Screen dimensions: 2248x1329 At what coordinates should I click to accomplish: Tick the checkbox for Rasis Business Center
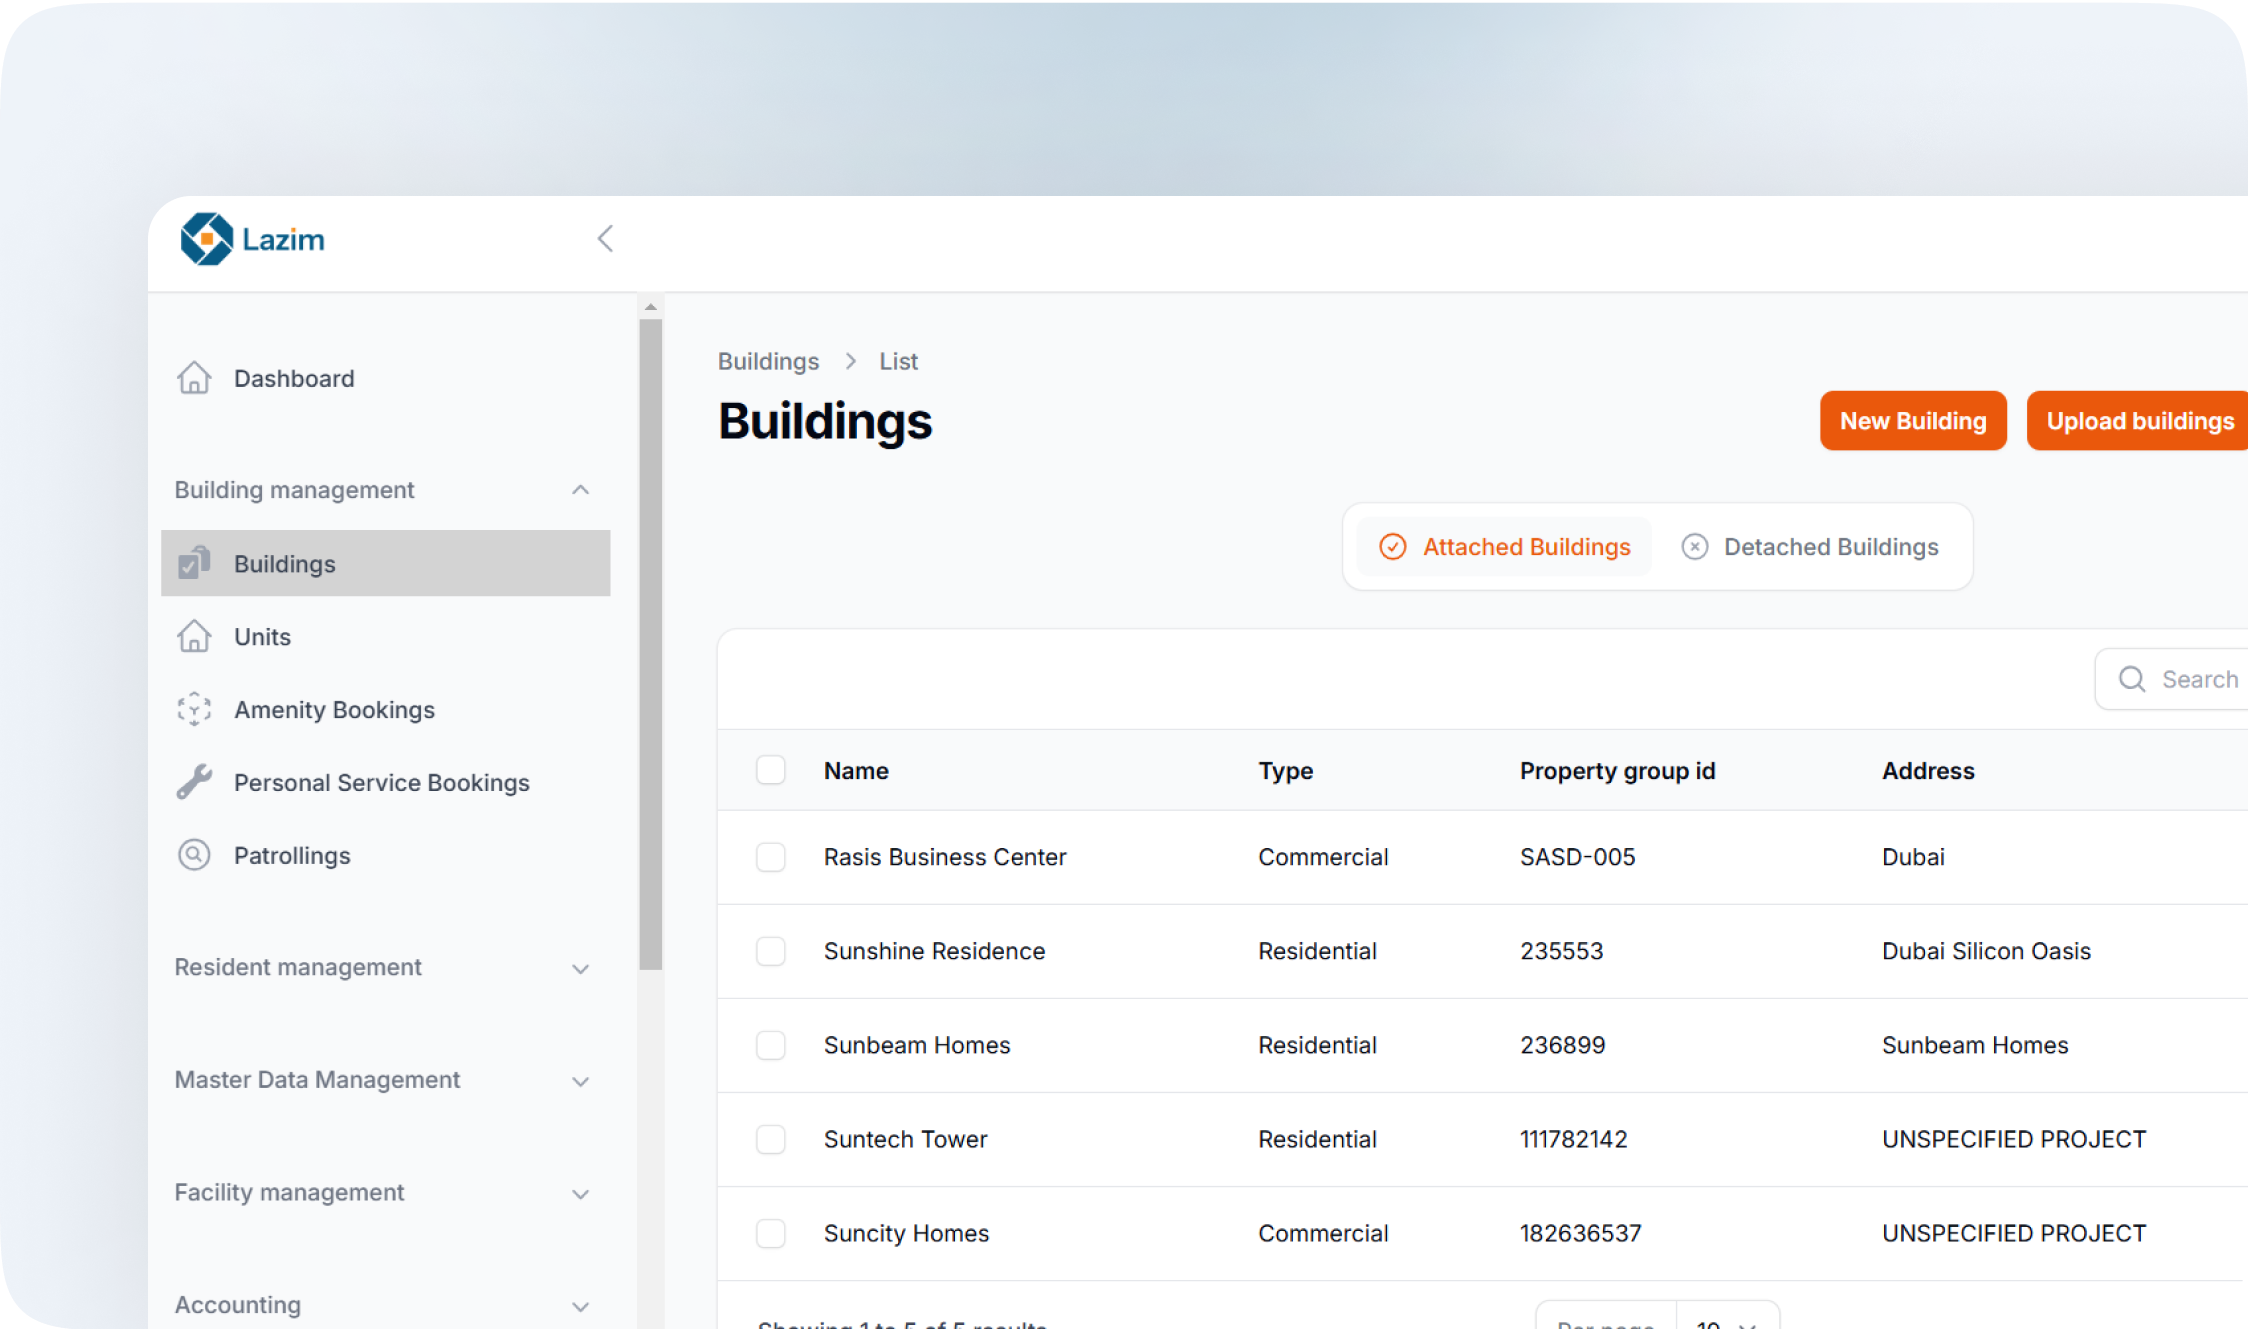point(770,857)
